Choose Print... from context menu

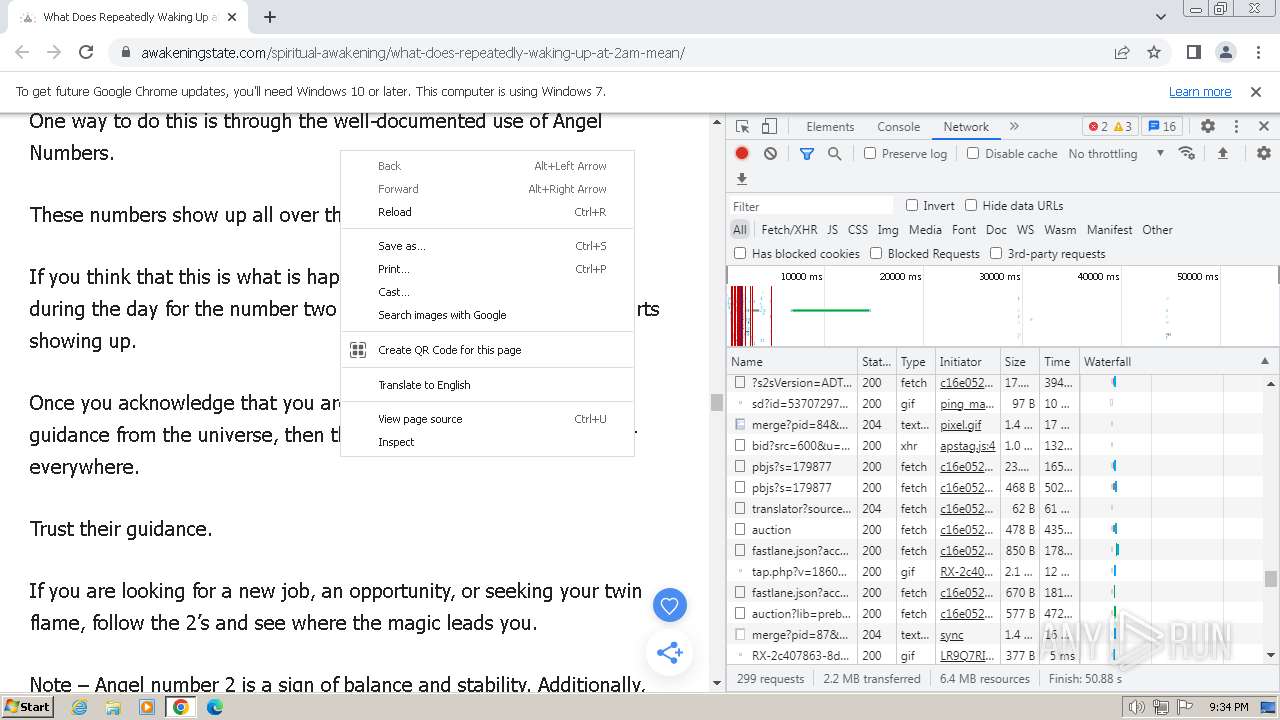click(487, 269)
